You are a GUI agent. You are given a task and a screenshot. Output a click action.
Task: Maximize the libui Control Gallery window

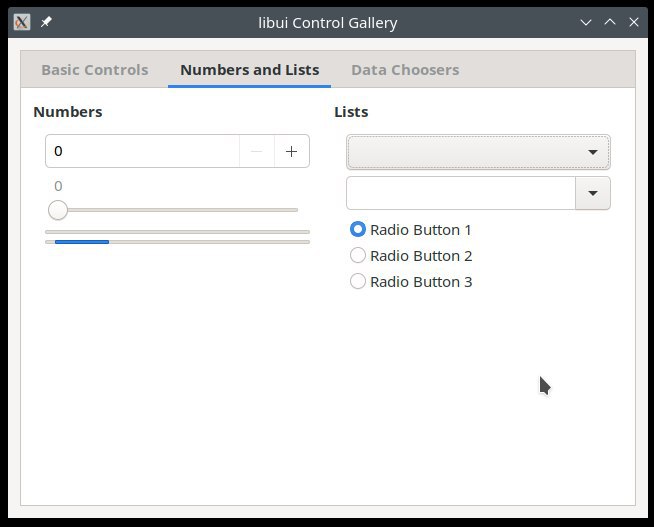610,22
